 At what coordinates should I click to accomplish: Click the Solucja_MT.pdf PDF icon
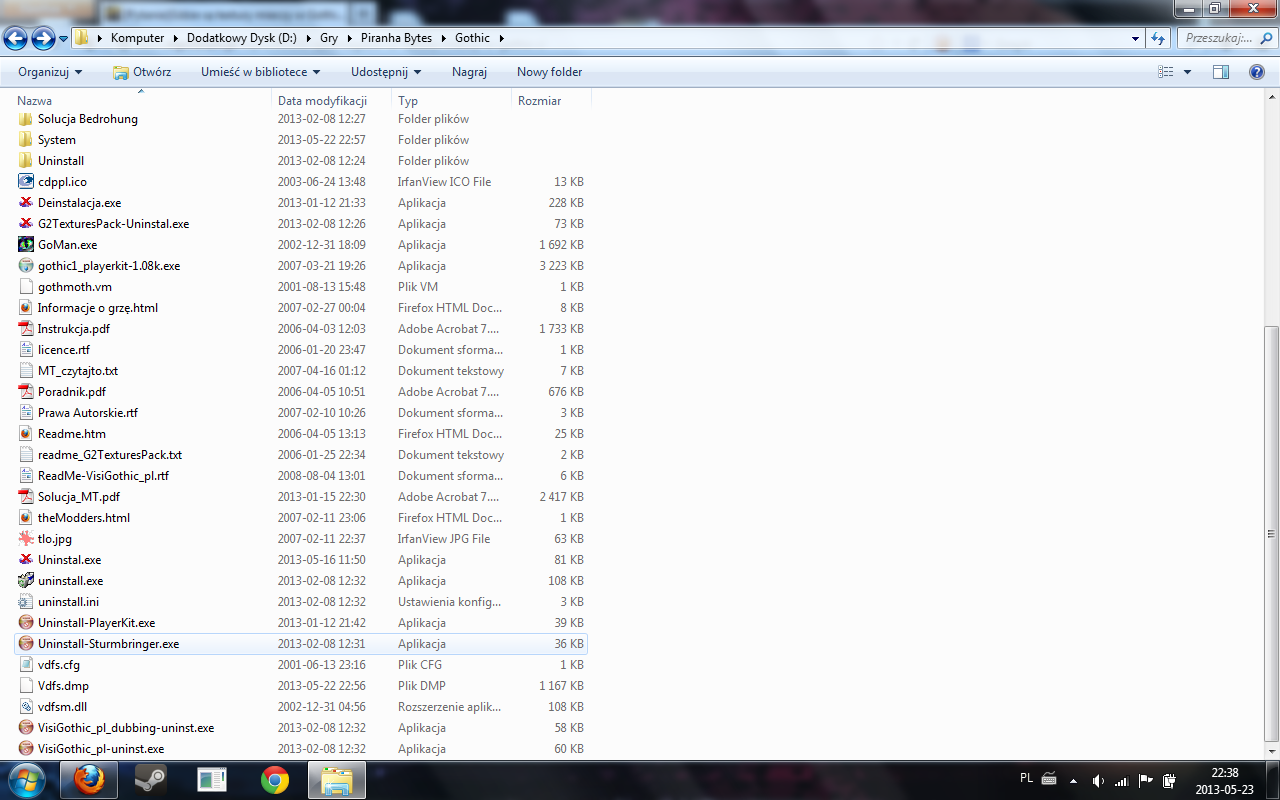pyautogui.click(x=26, y=497)
